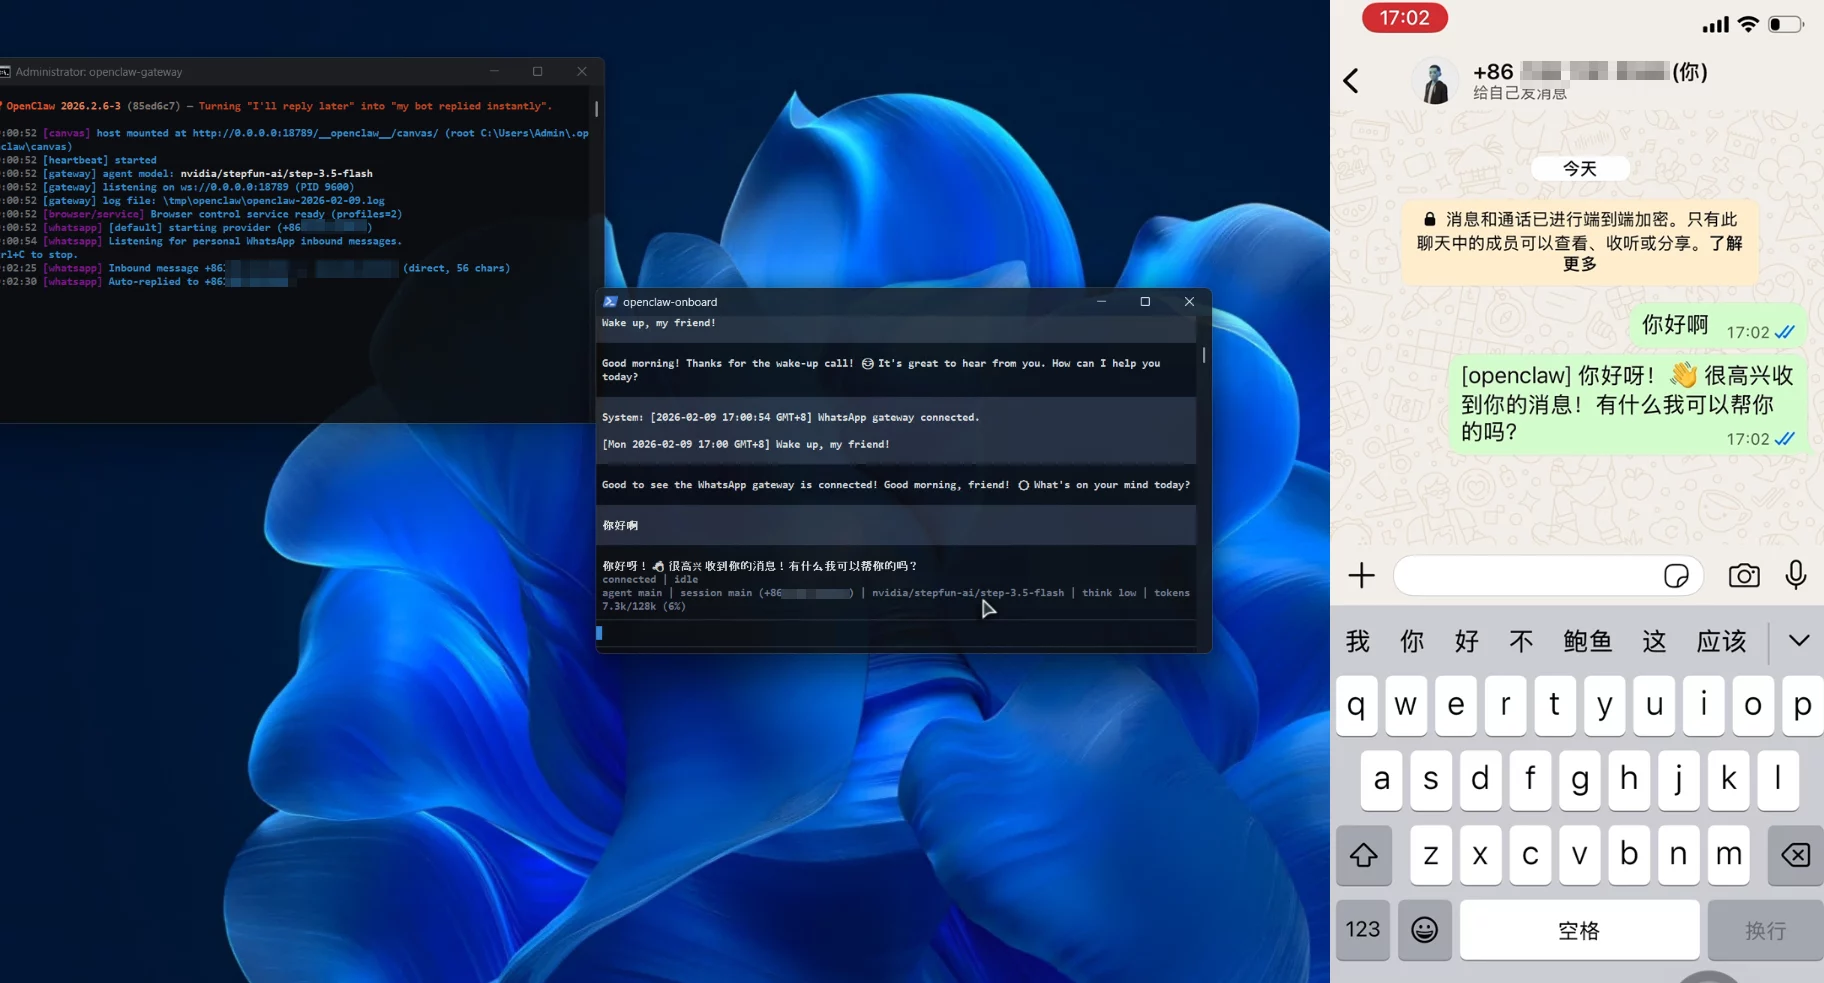Click the message text input field
The width and height of the screenshot is (1824, 983).
(x=1525, y=575)
